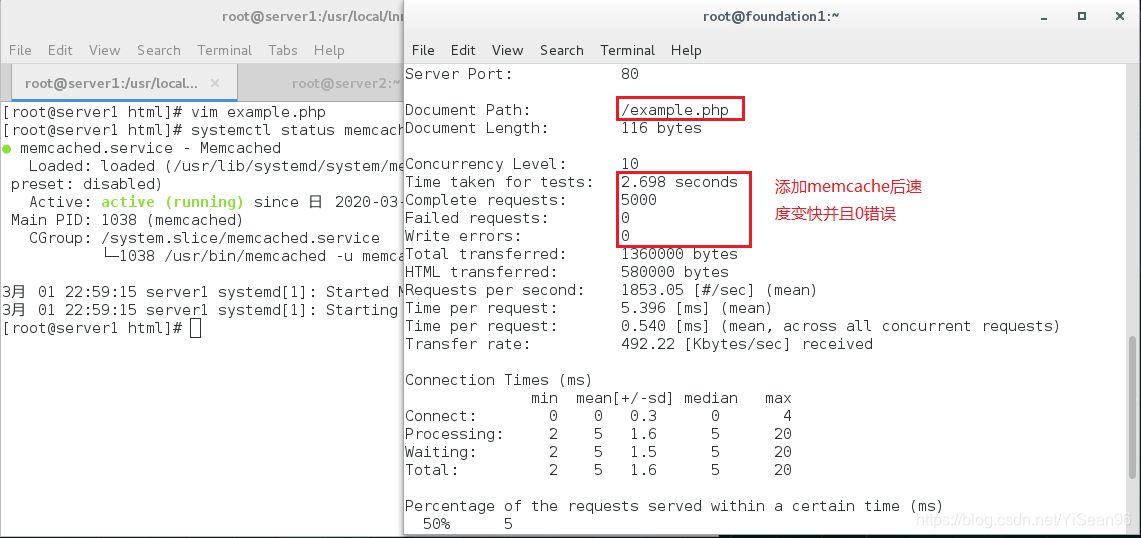This screenshot has width=1141, height=538.
Task: Click the '1360000 bytes' total transferred value
Action: [x=679, y=254]
